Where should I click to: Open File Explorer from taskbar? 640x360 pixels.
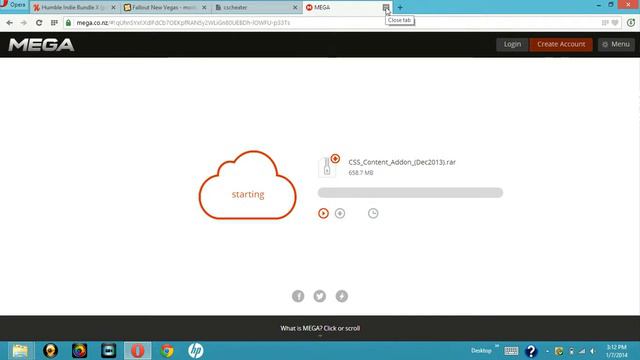coord(20,351)
